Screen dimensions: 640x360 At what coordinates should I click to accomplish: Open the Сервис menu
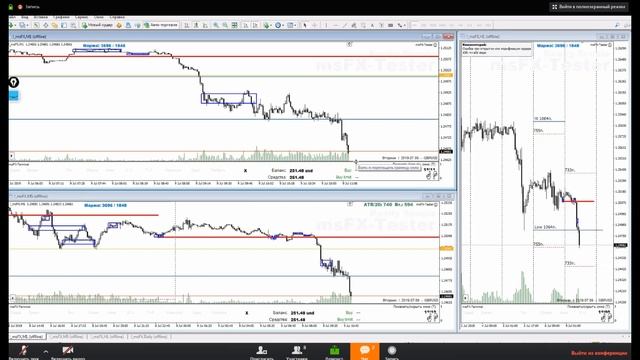(x=81, y=17)
